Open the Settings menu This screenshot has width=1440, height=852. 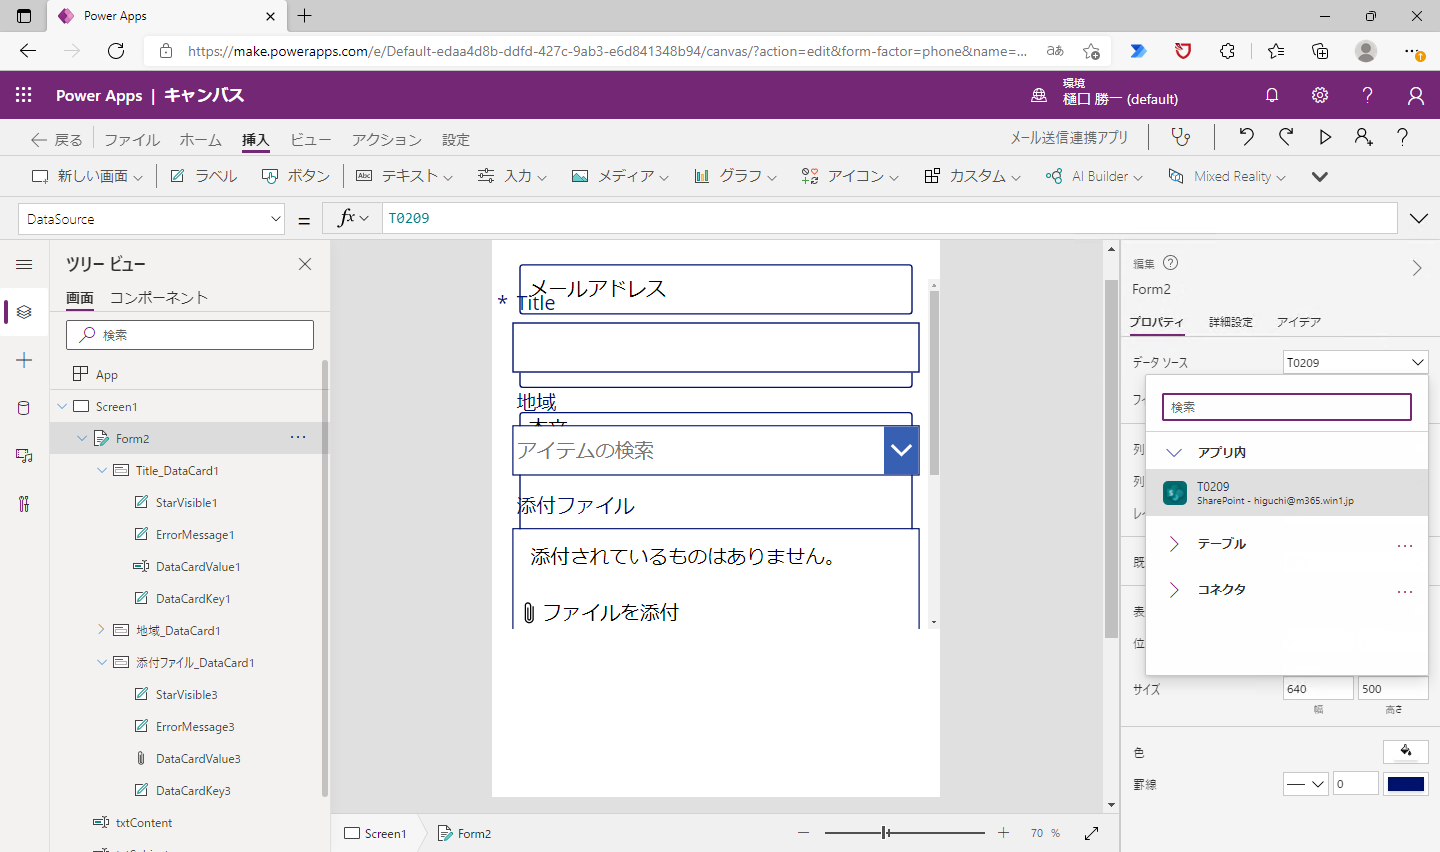point(455,140)
